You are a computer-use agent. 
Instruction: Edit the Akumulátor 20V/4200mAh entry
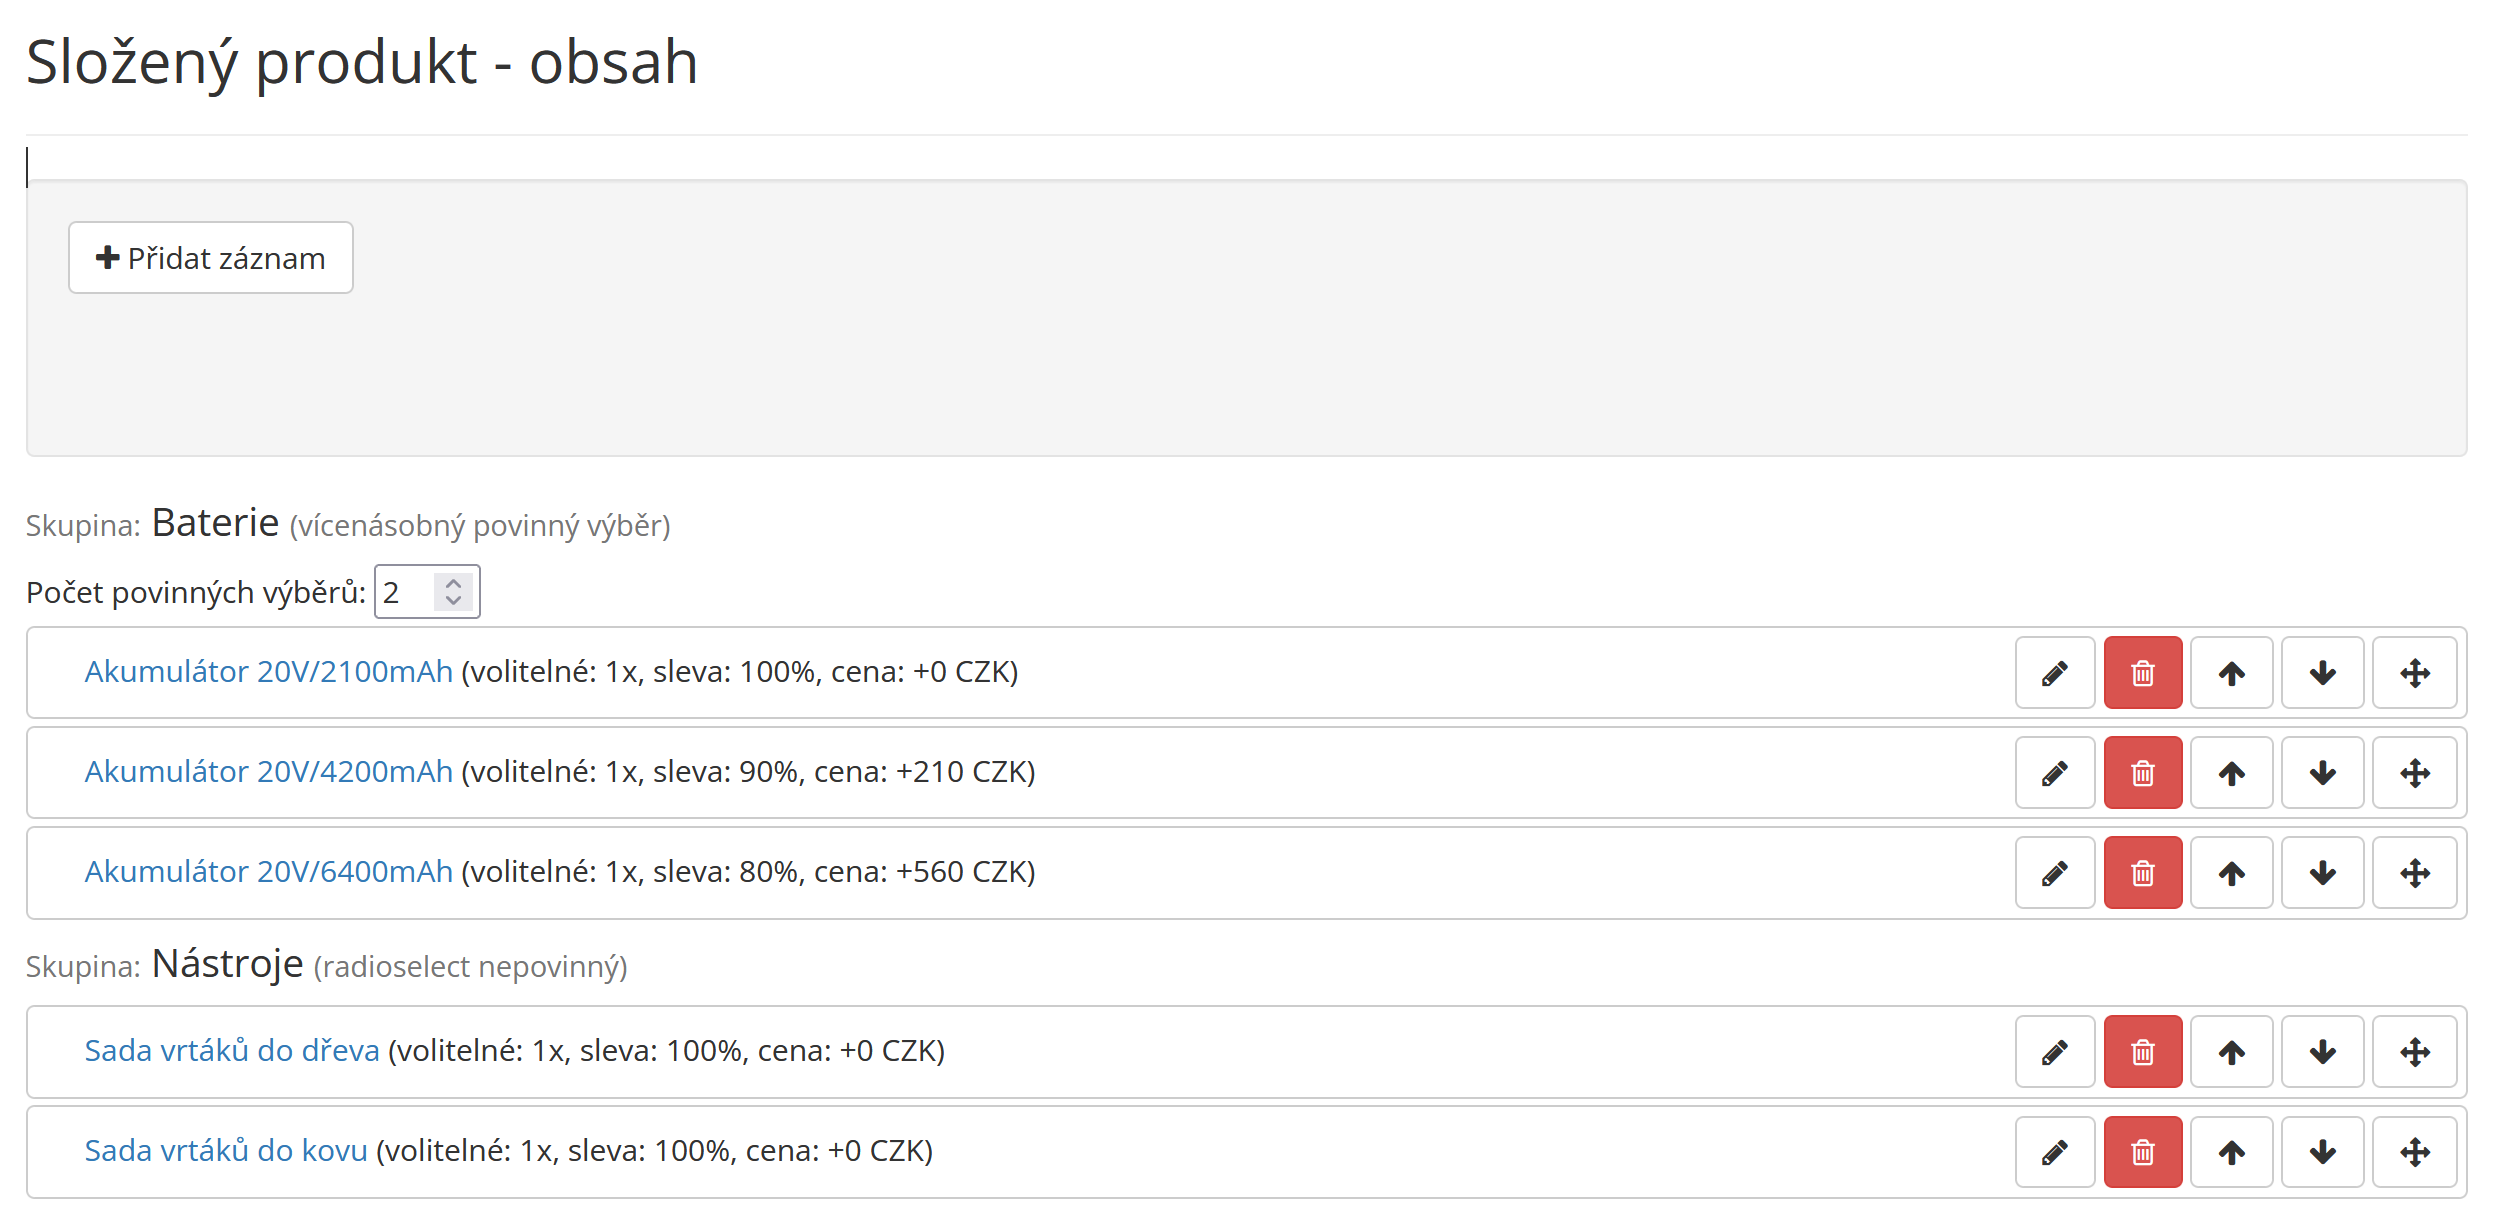tap(2054, 773)
